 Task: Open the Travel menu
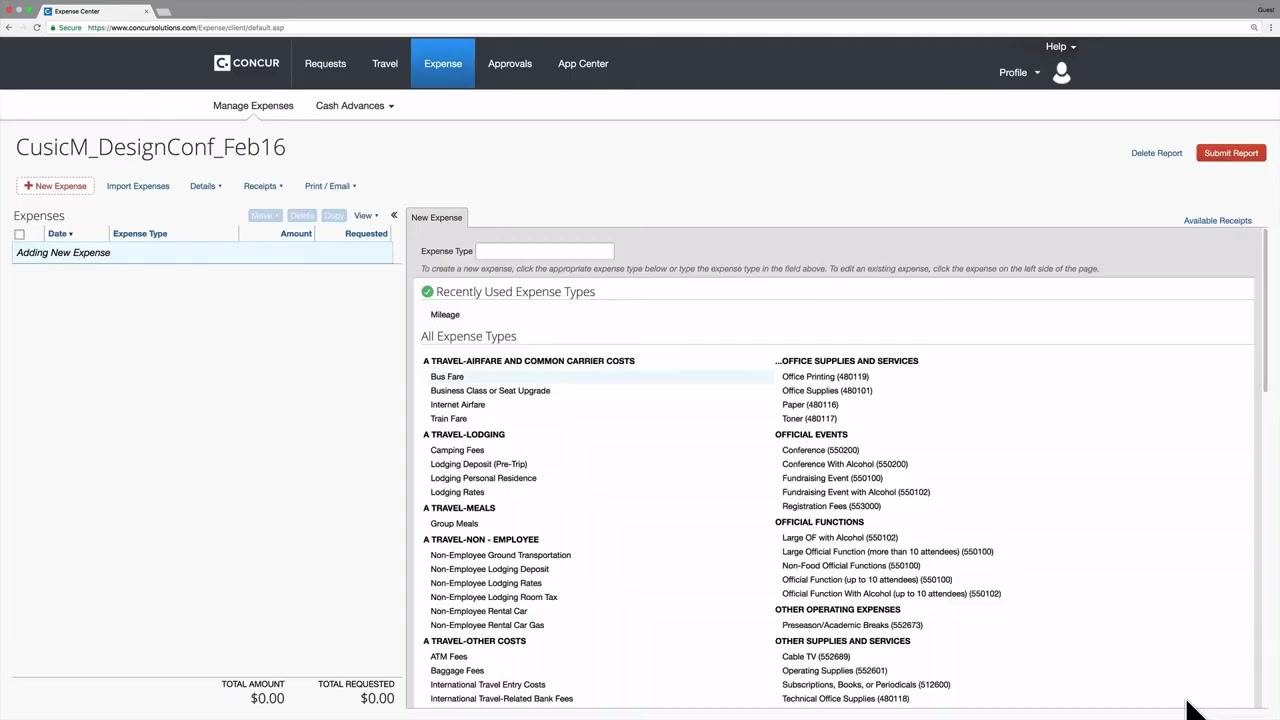point(385,63)
